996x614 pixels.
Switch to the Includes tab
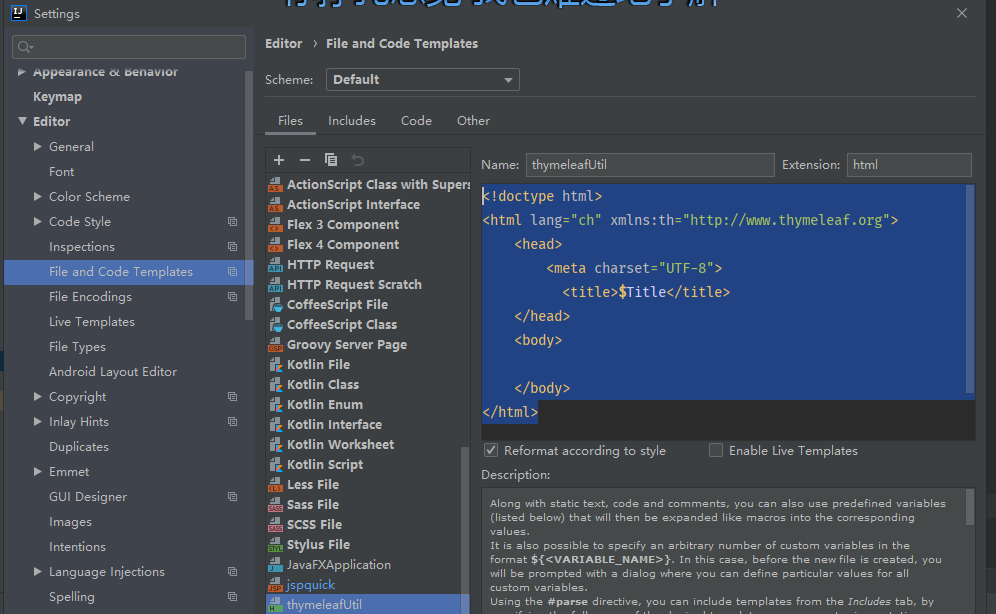[x=352, y=121]
